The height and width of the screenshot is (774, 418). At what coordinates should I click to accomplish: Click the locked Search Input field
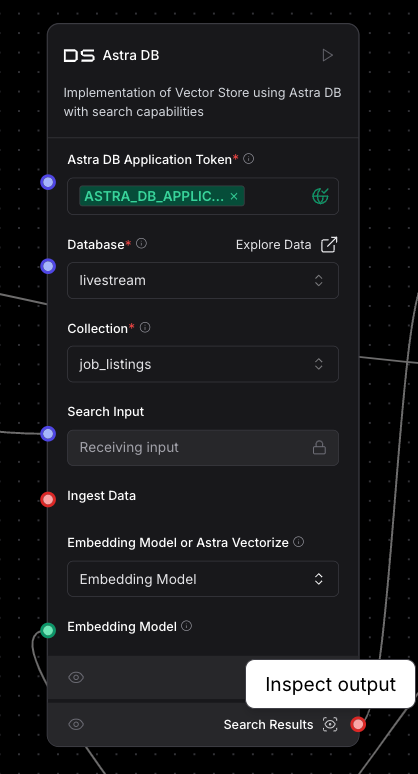[x=203, y=448]
